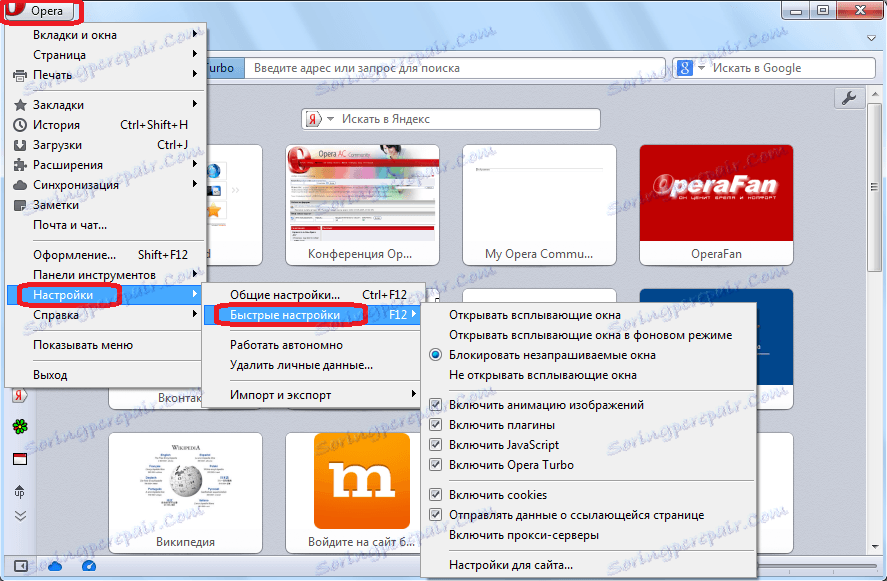
Task: Choose Выход menu item
Action: (x=105, y=375)
